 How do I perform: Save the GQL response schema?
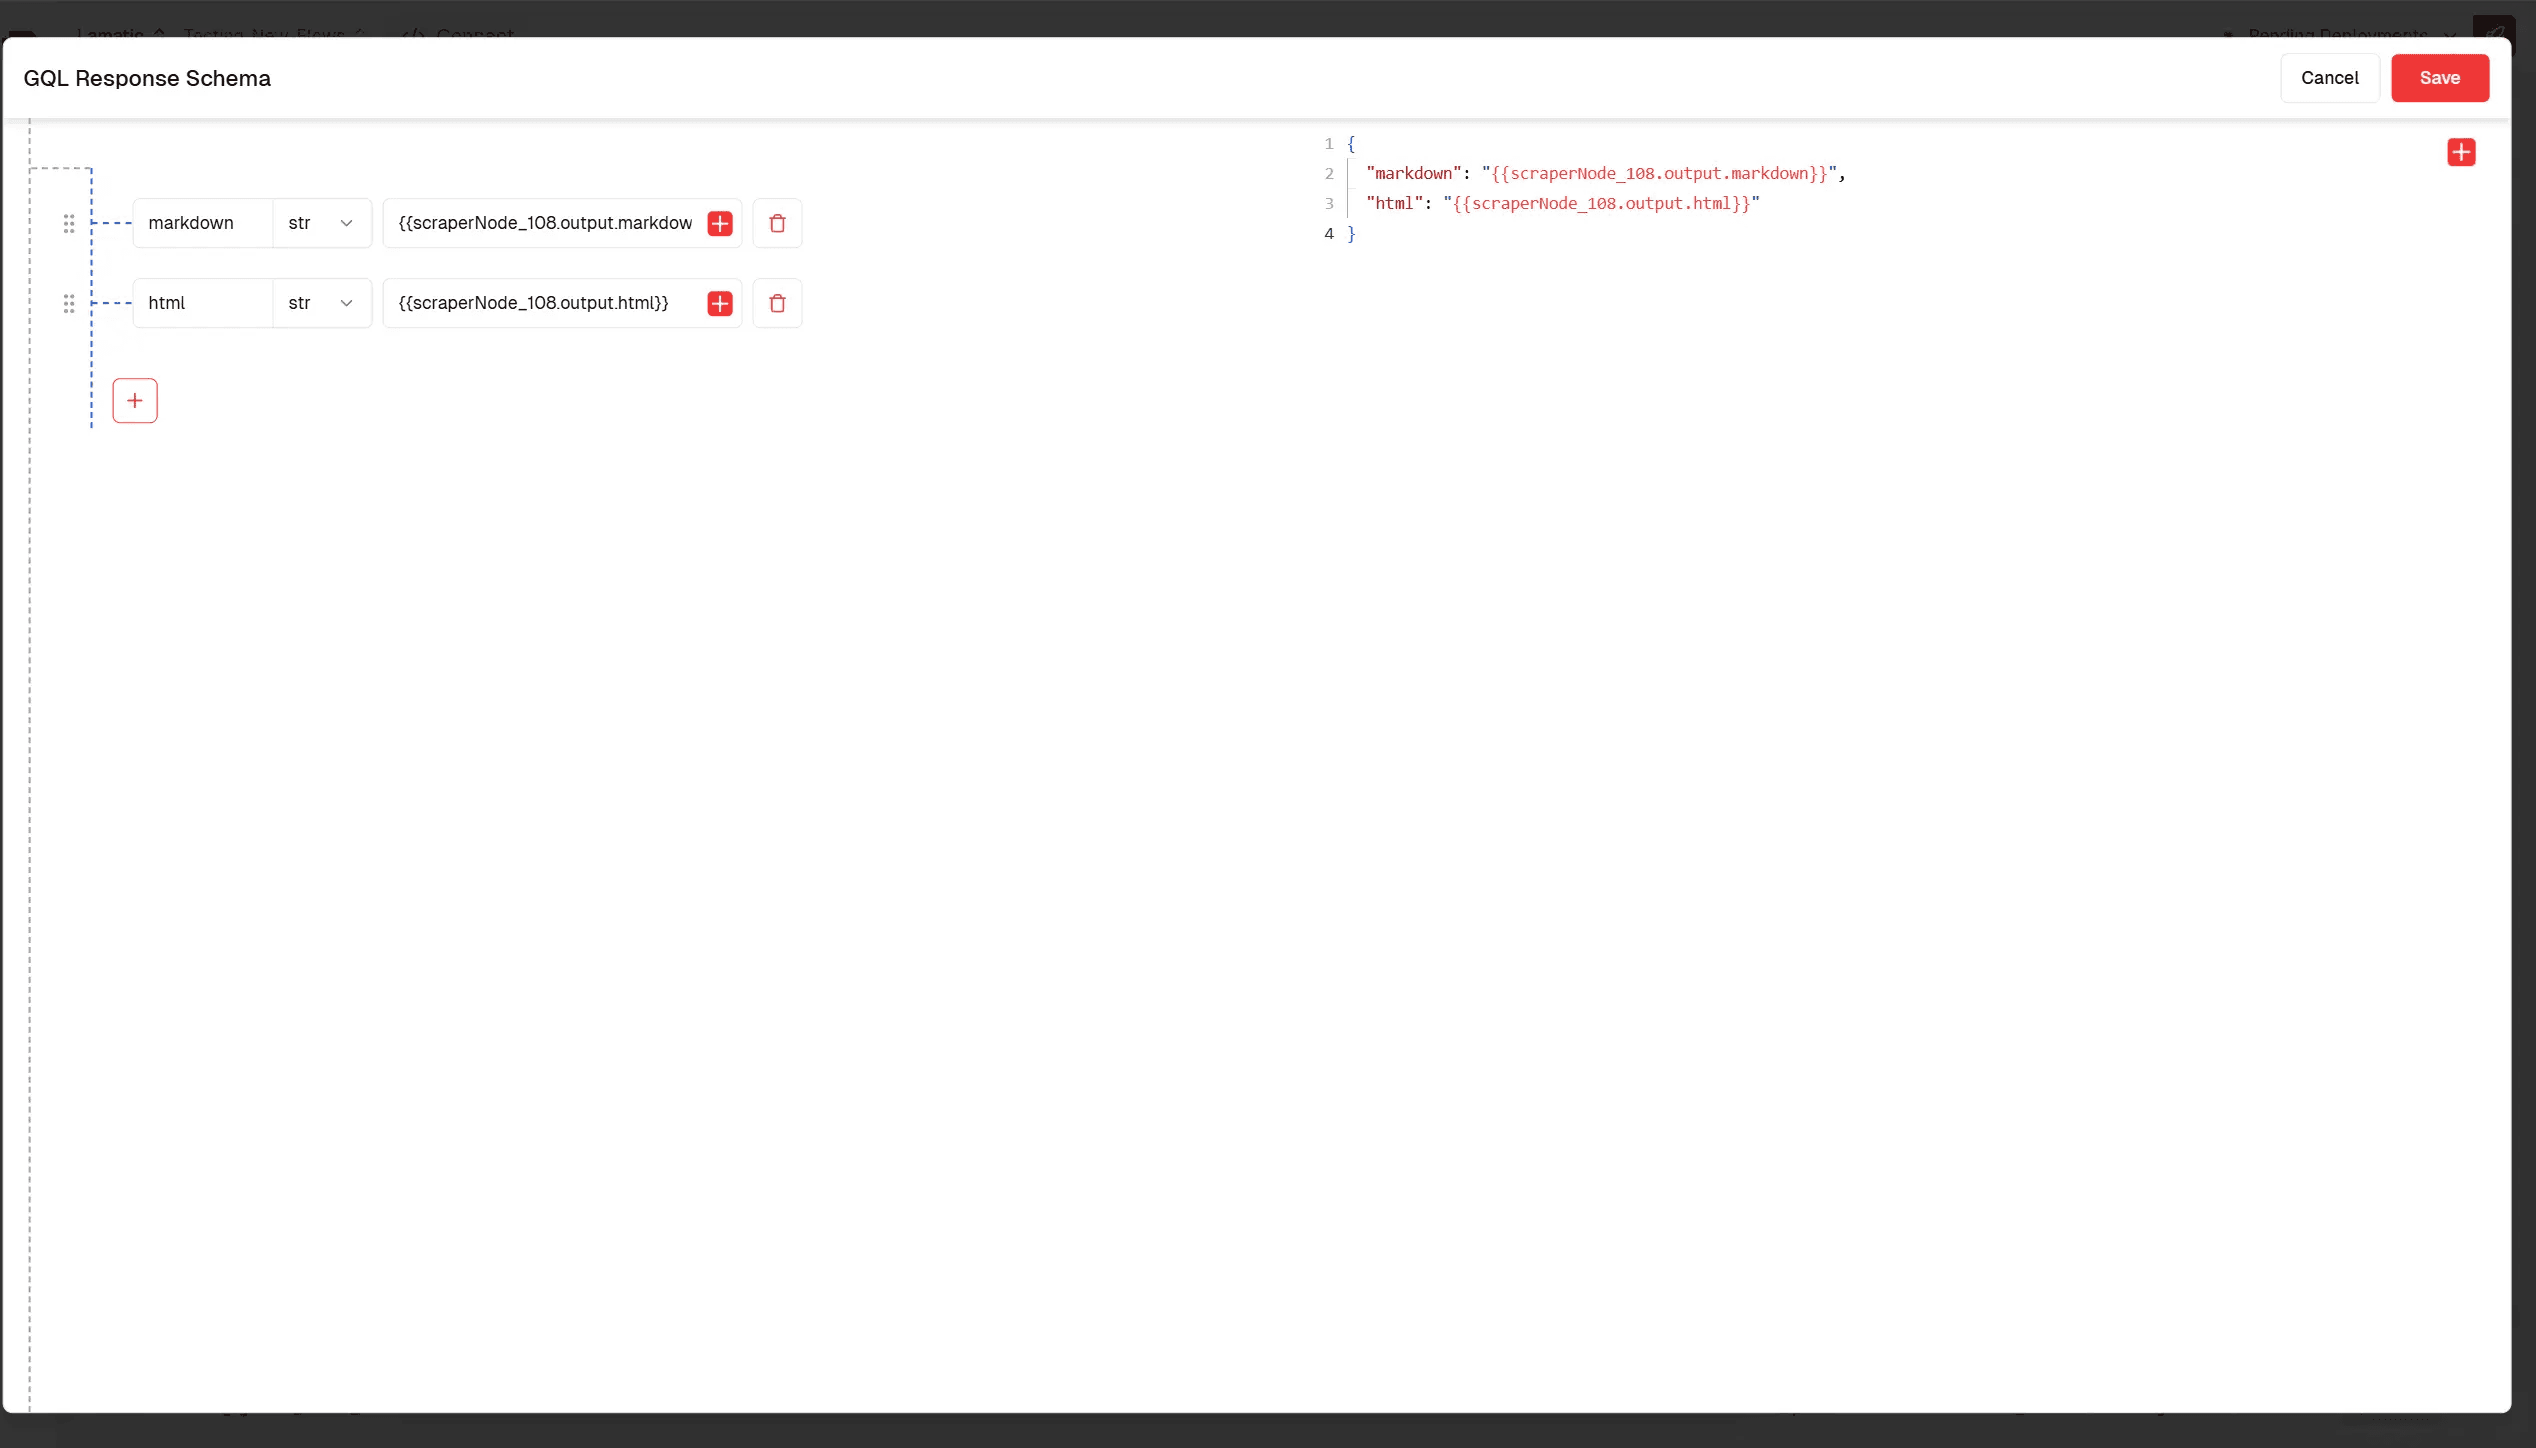(2439, 78)
